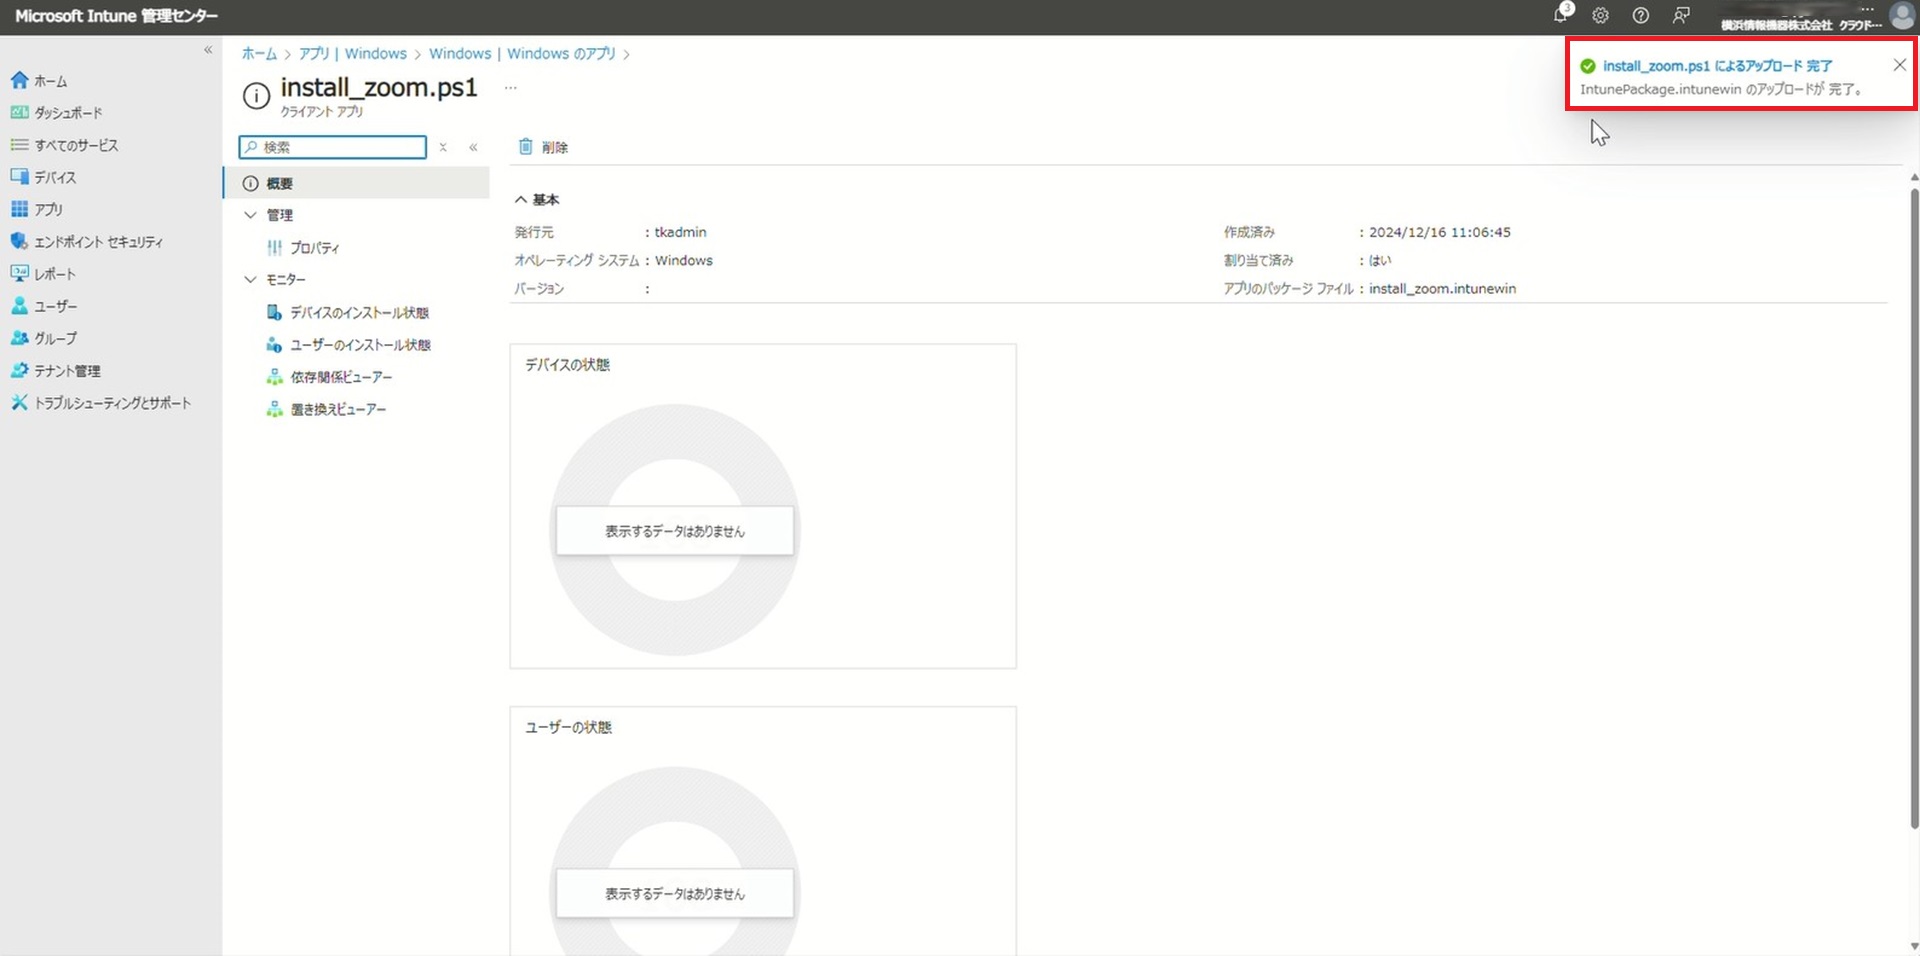The image size is (1920, 956).
Task: Click the scroll down arrow of scrollbar
Action: click(1914, 946)
